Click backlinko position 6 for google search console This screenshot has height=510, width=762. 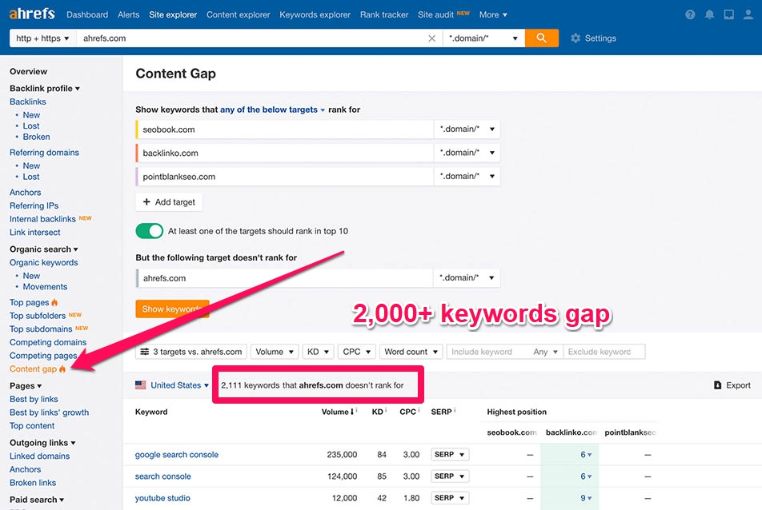click(586, 455)
